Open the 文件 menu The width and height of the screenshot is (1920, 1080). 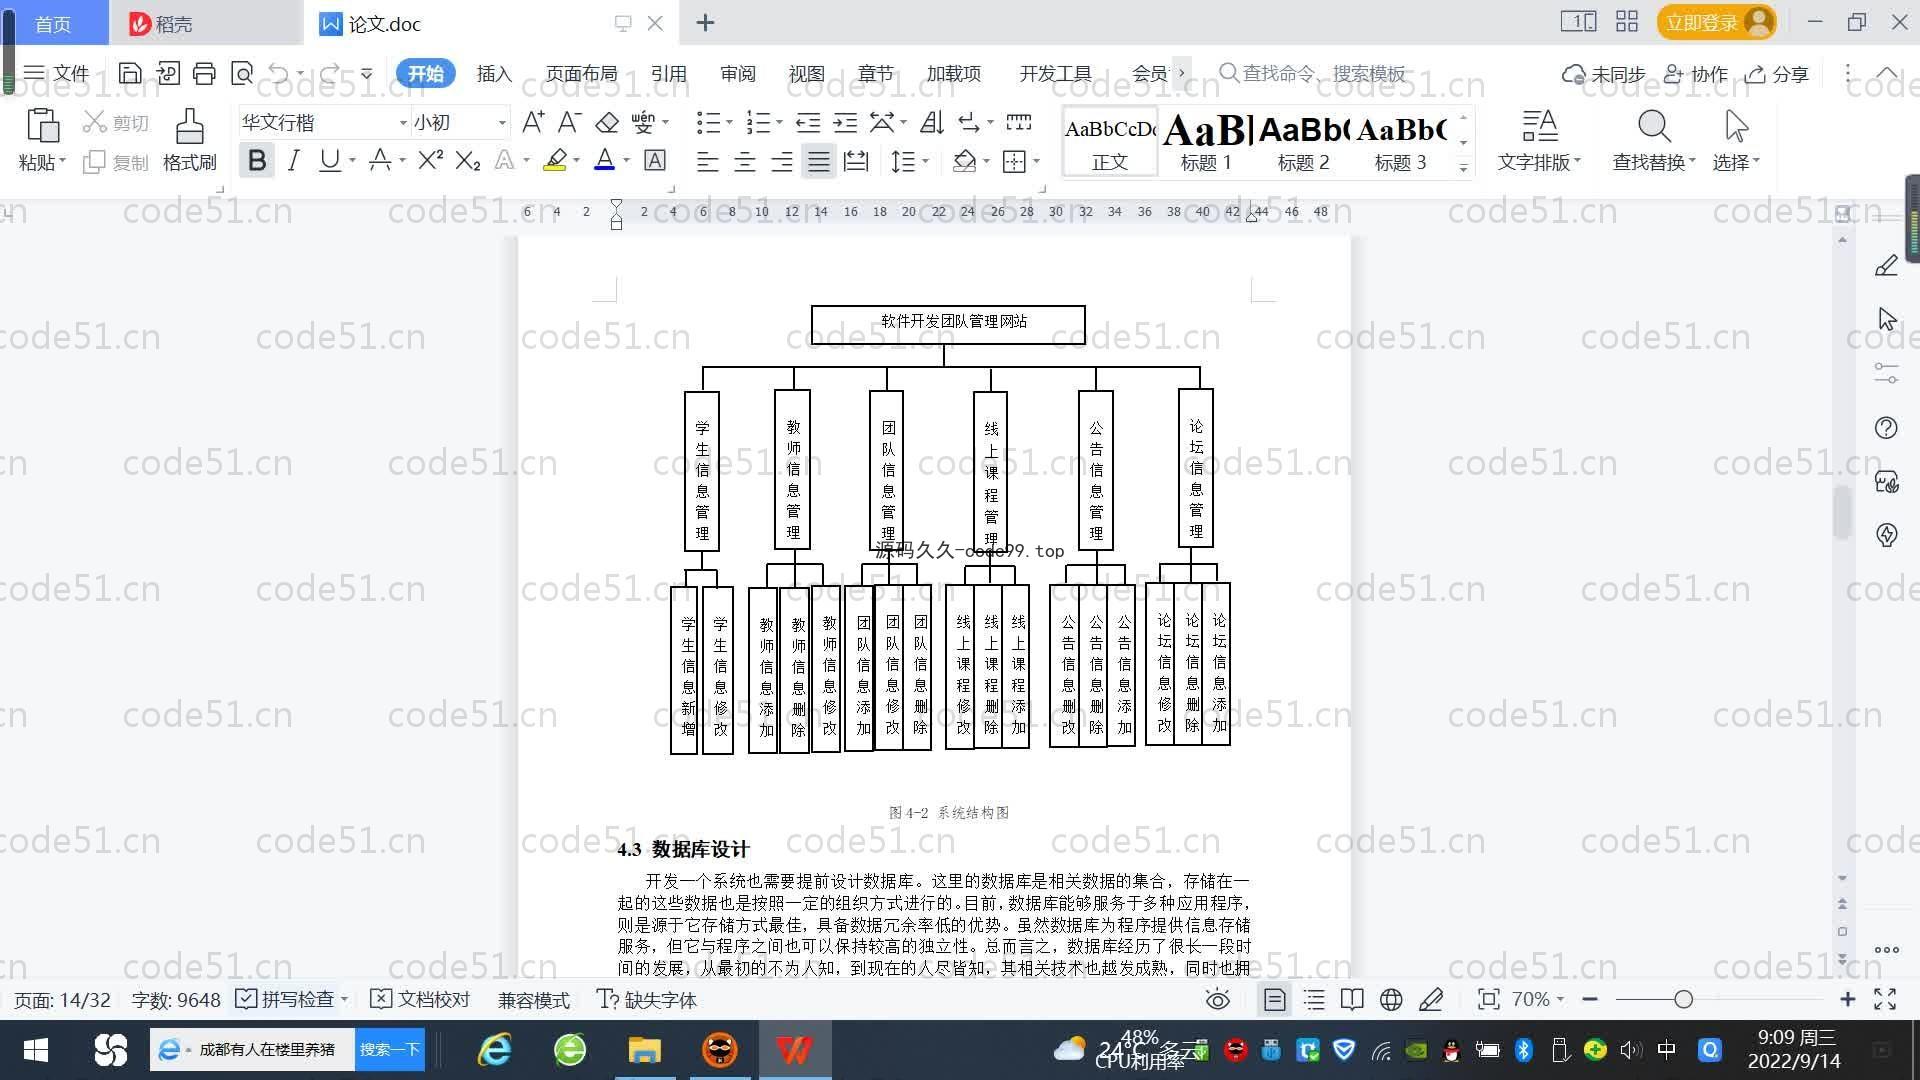[x=57, y=73]
